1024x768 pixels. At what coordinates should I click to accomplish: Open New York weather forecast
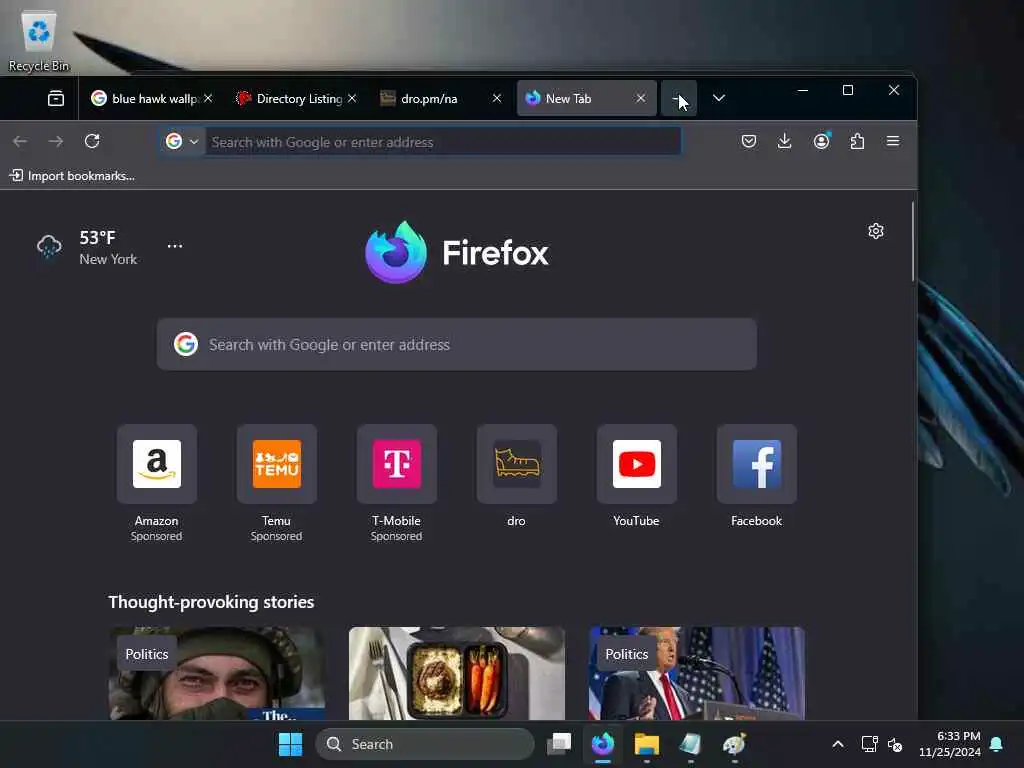pyautogui.click(x=88, y=248)
